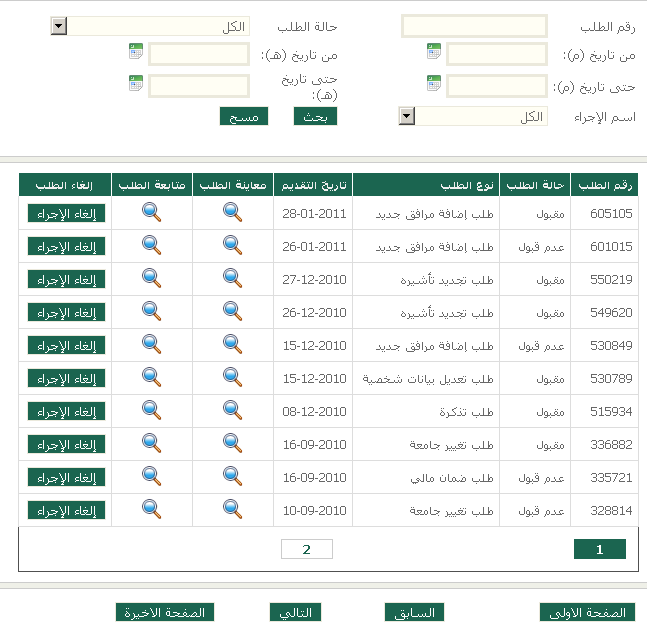Image resolution: width=647 pixels, height=633 pixels.
Task: Track request 549620 magnifier in متابعة الطلب
Action: pos(151,312)
